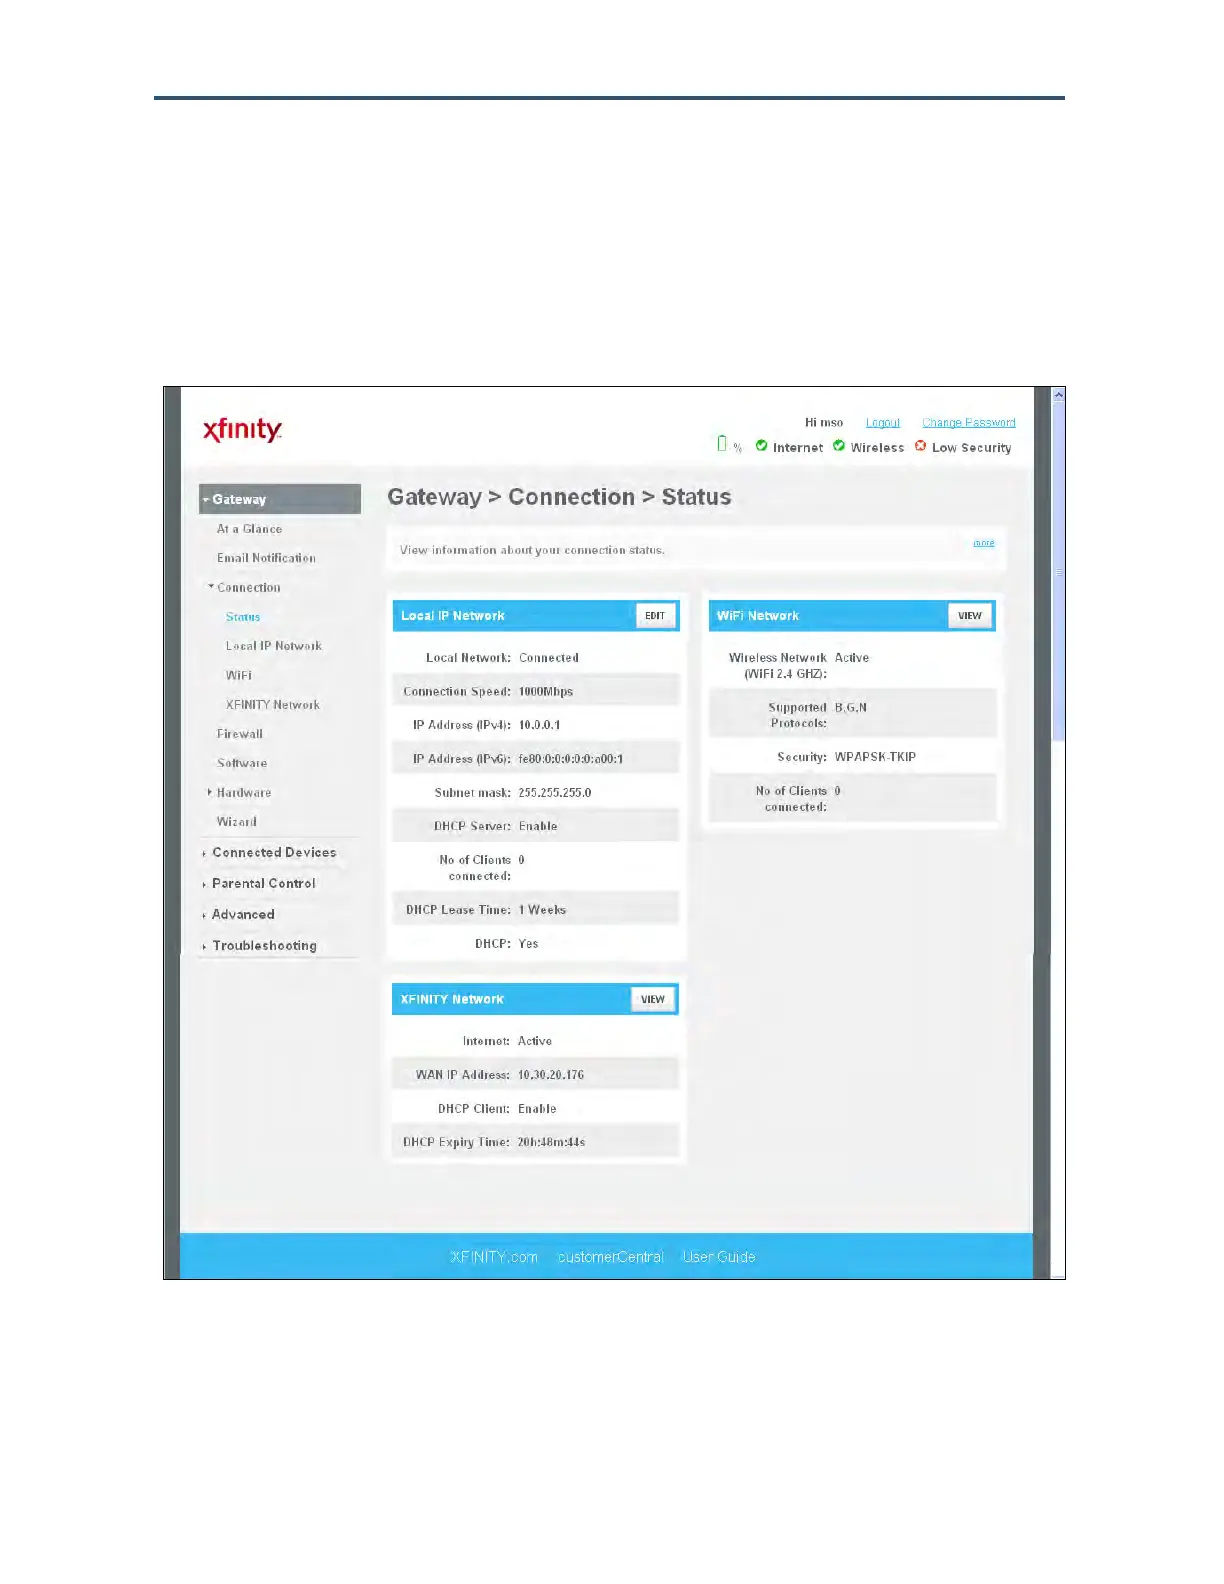
Task: Click the xfinity logo
Action: (242, 430)
